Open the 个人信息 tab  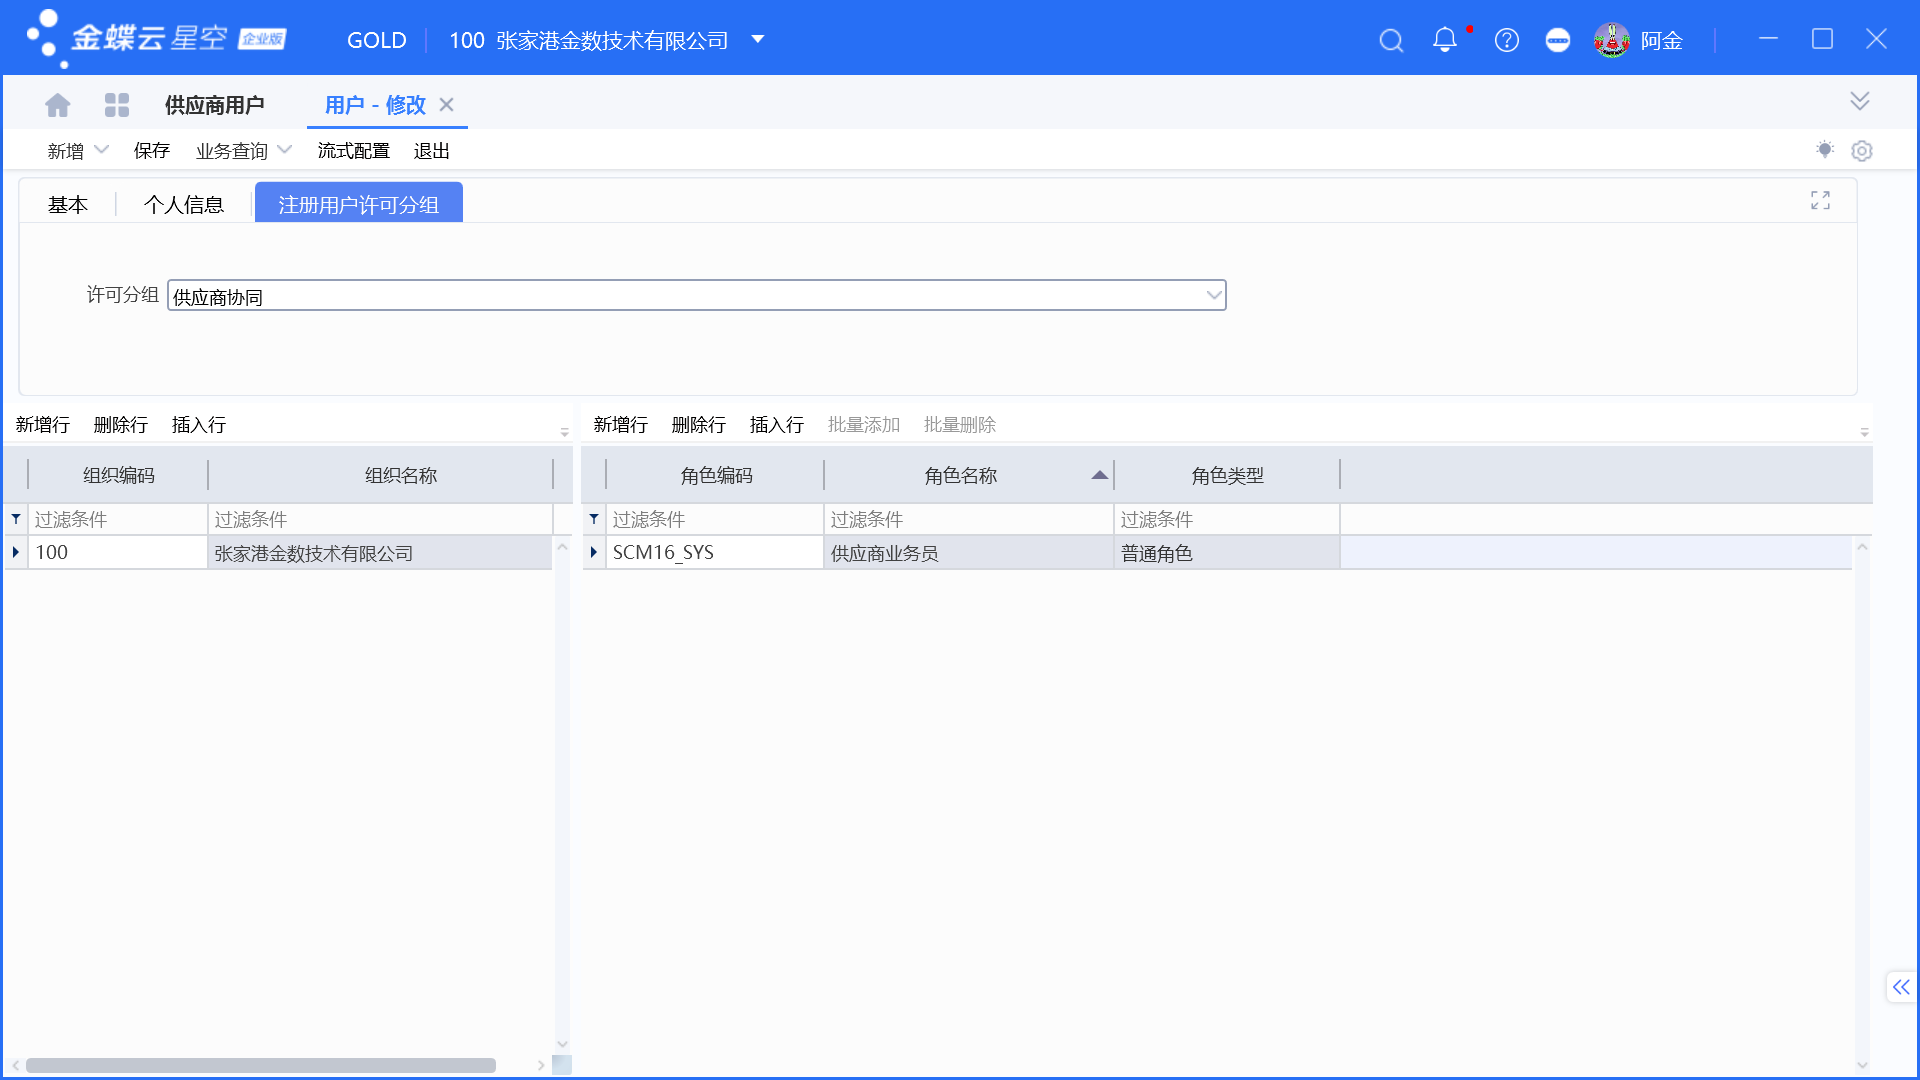click(184, 204)
